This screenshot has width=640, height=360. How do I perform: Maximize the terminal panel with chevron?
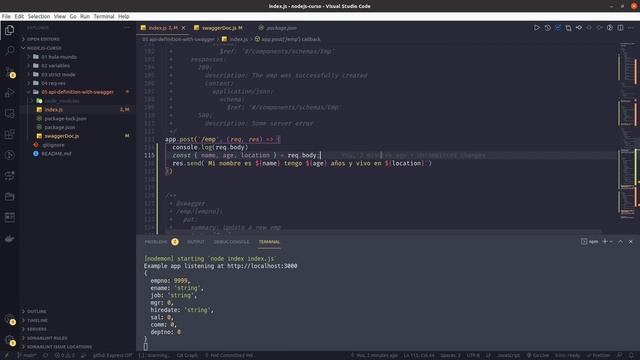pos(620,242)
